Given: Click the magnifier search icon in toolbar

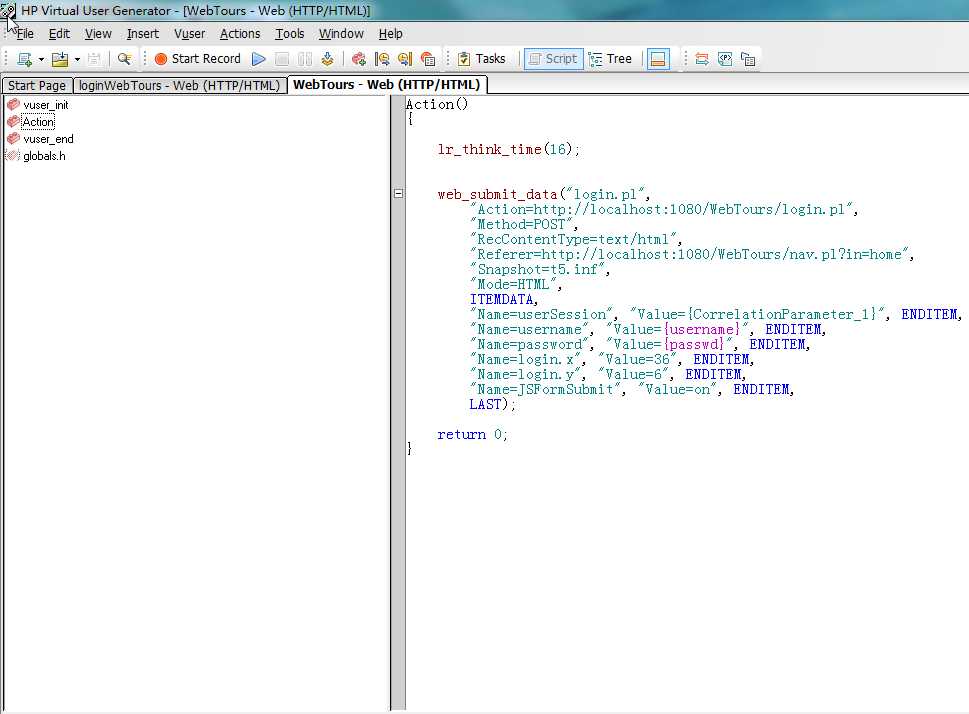Looking at the screenshot, I should pyautogui.click(x=124, y=59).
